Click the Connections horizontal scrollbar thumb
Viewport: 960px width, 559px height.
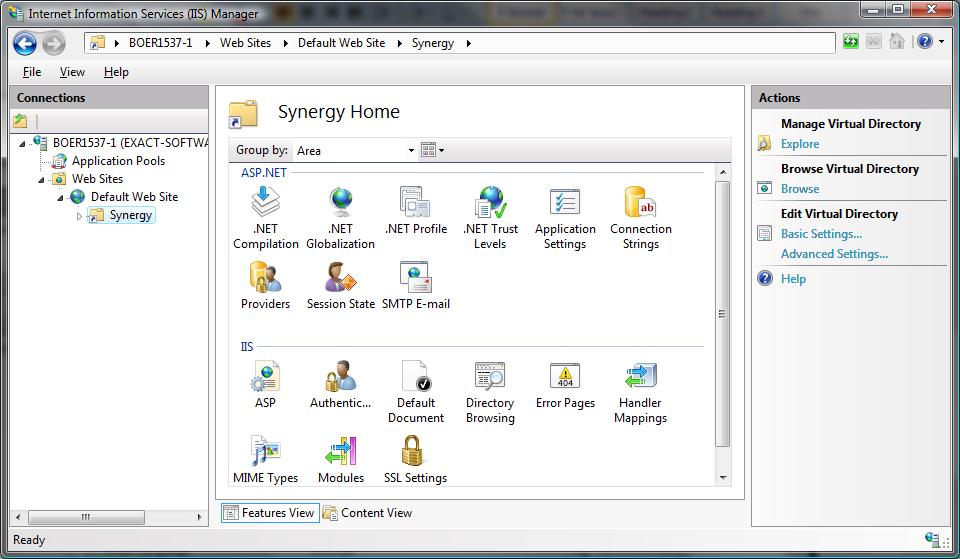[86, 517]
